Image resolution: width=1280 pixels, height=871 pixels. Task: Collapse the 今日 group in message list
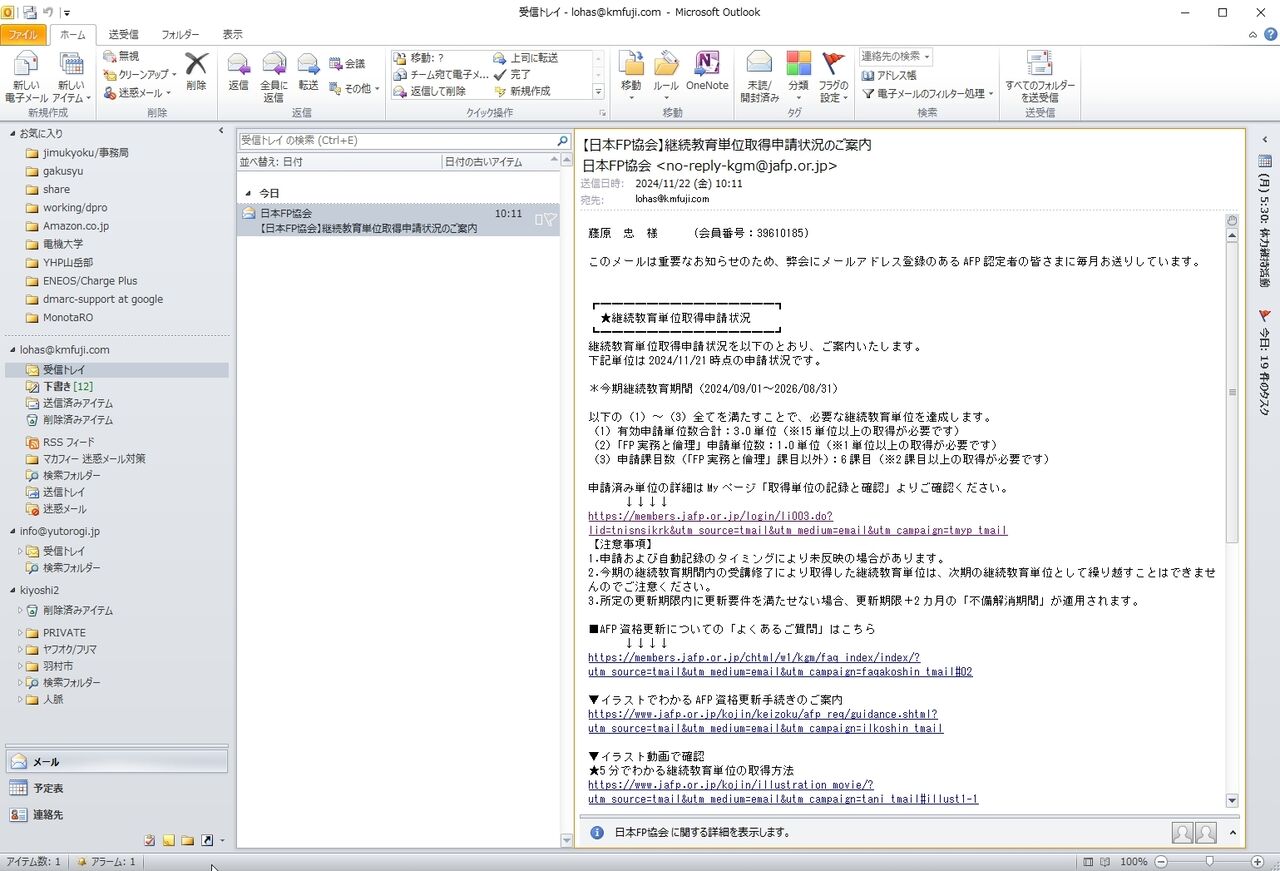(x=247, y=193)
